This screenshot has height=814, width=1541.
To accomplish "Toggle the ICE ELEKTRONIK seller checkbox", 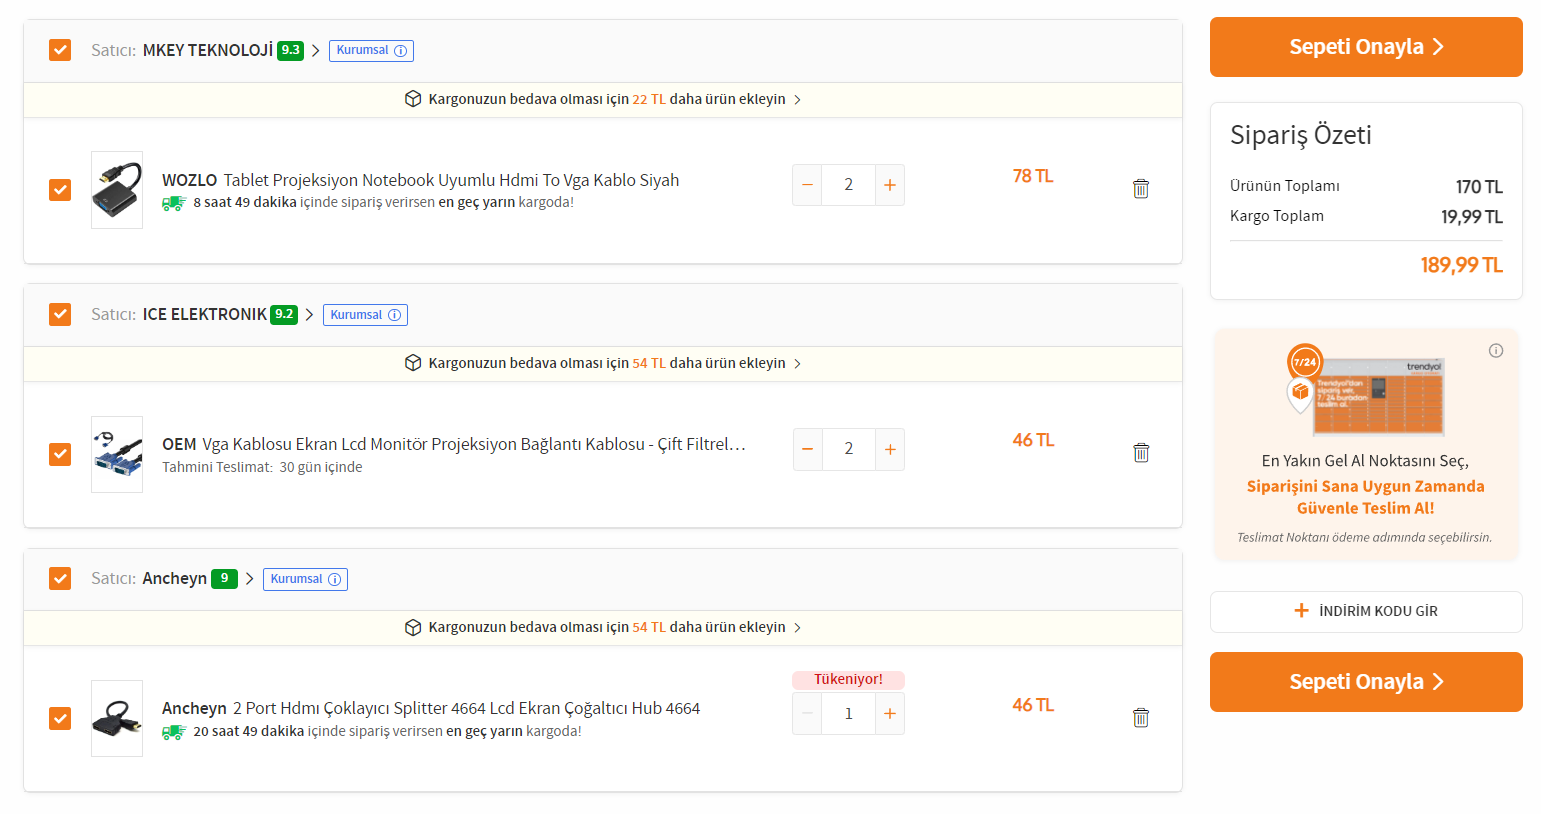I will point(60,314).
